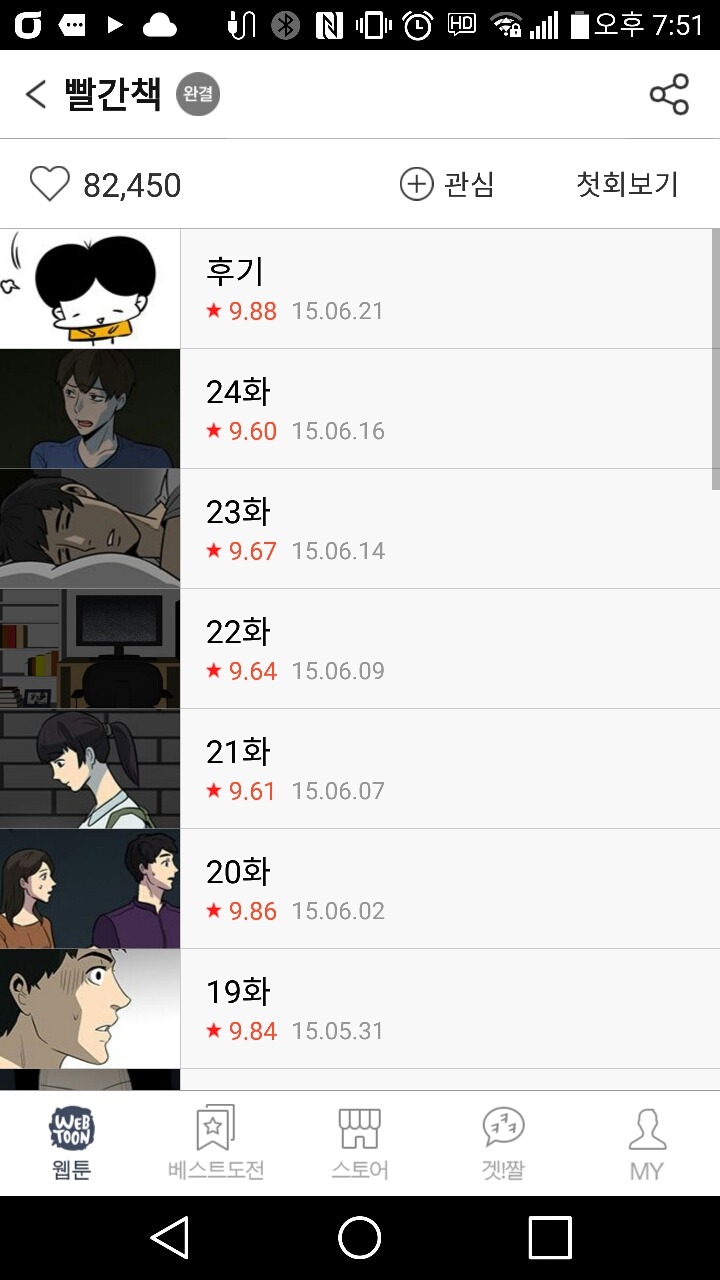The width and height of the screenshot is (720, 1280).
Task: Tap the Android home circle button
Action: pyautogui.click(x=360, y=1238)
